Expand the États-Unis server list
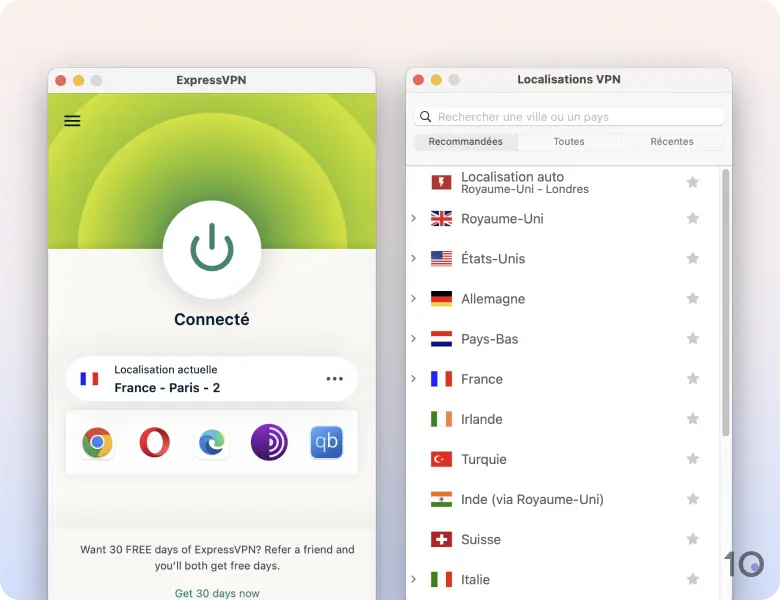780x600 pixels. pos(413,258)
